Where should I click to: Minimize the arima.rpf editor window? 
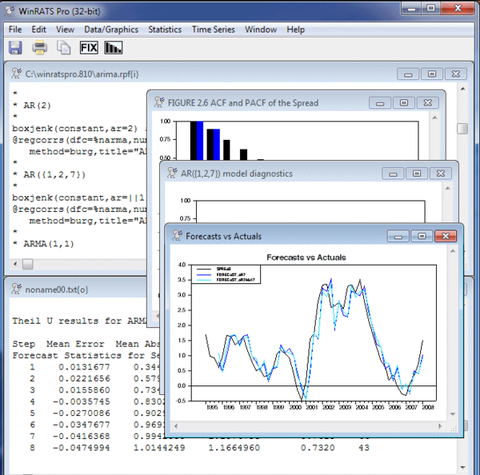coord(408,74)
